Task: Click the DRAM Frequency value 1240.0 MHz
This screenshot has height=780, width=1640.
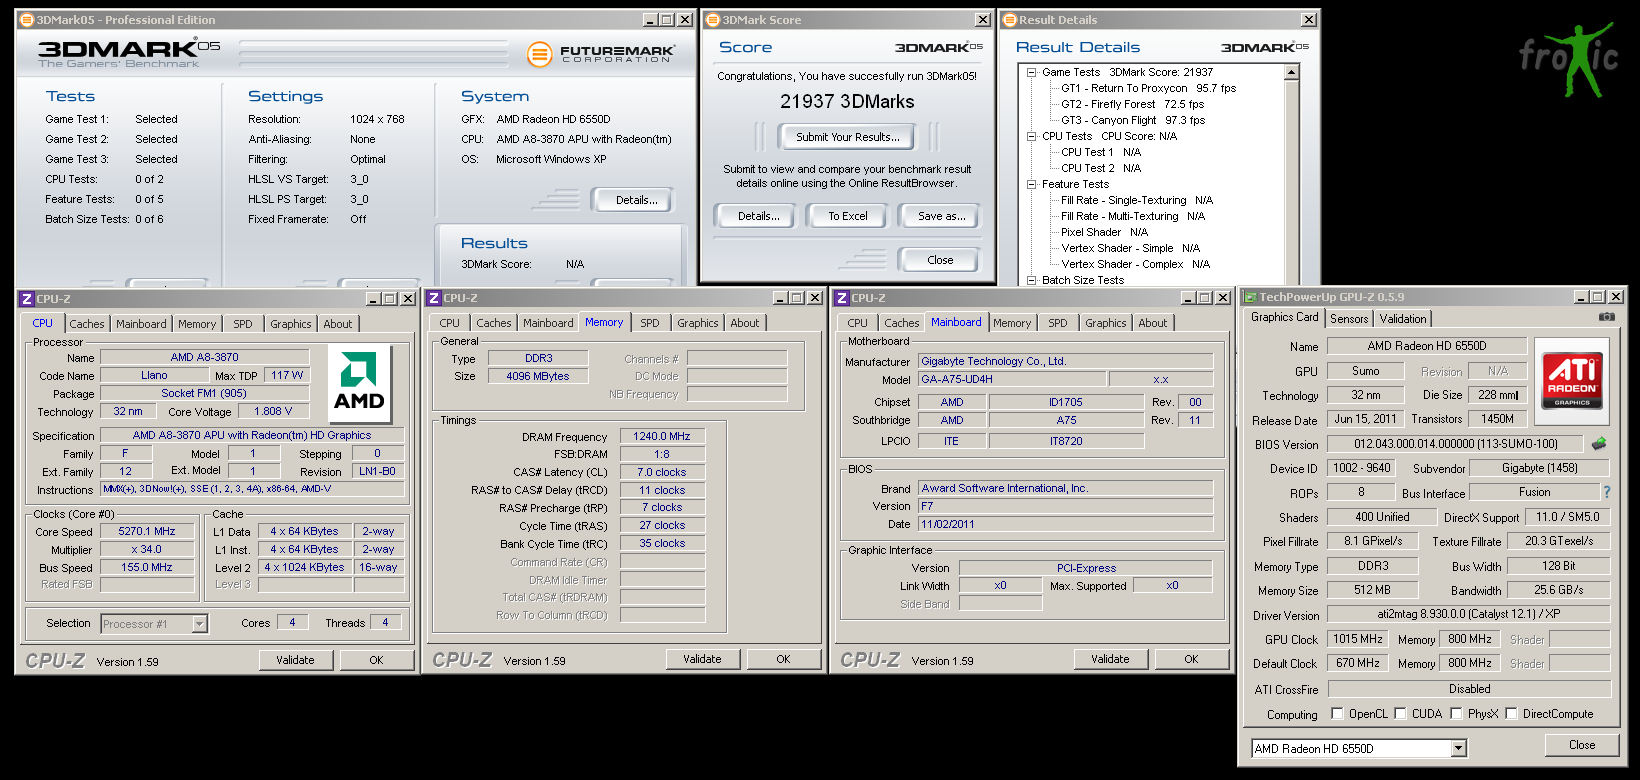Action: 662,436
